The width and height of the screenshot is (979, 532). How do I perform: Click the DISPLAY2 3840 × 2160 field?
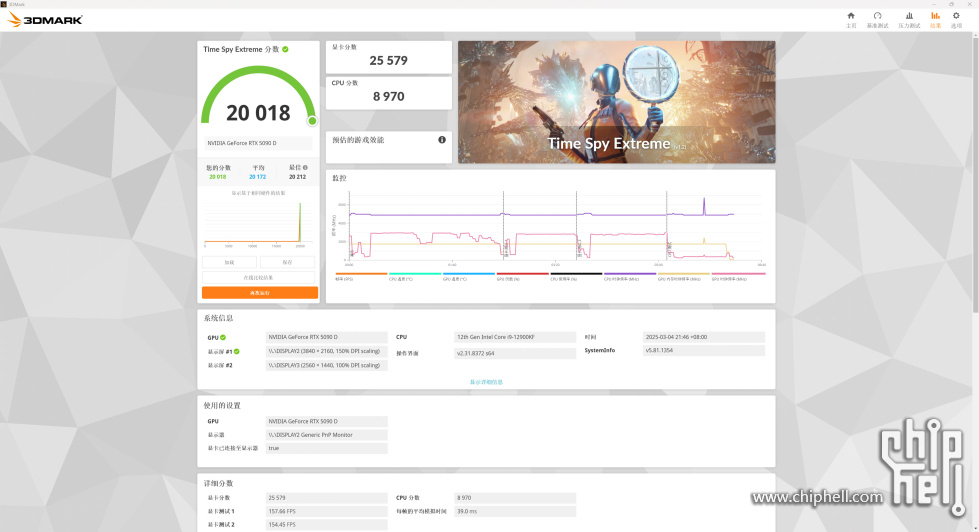tap(327, 351)
